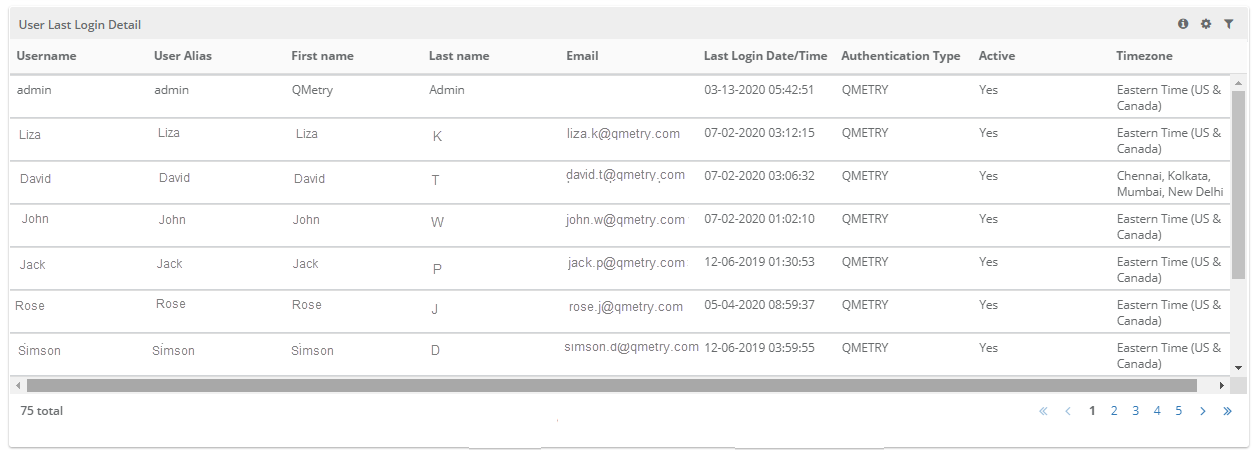Screen dimensions: 1254x450
Task: Click email simson.d@qmetry.com
Action: [x=632, y=347]
